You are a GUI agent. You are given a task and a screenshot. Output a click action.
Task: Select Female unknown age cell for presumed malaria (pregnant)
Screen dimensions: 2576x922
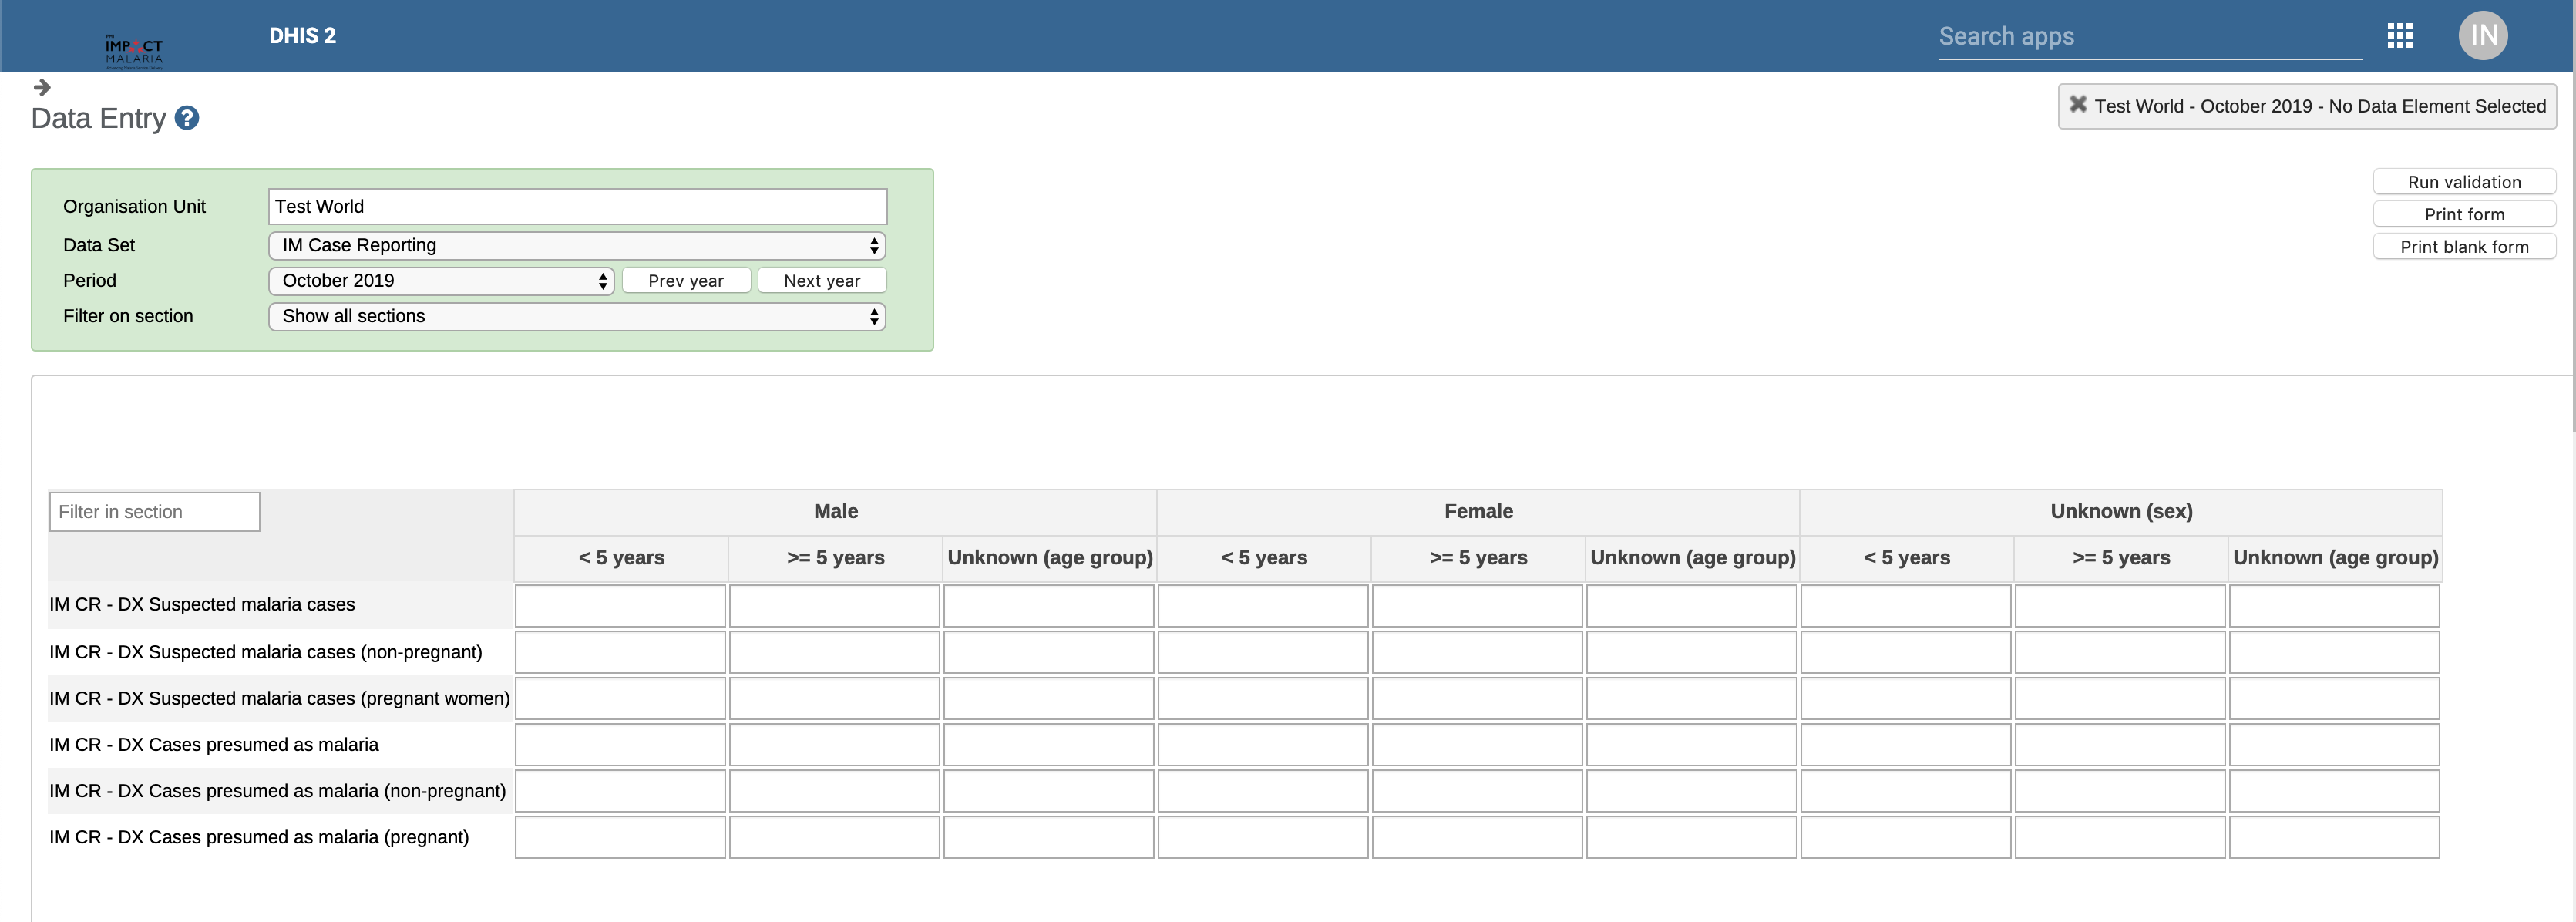[x=1691, y=837]
